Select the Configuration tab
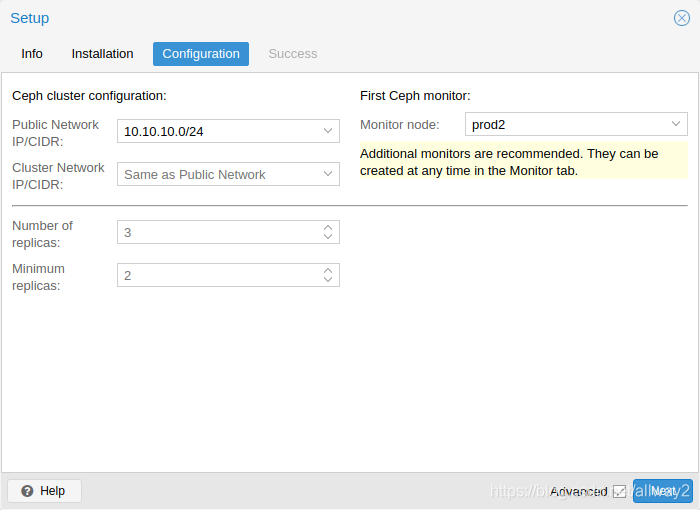This screenshot has width=700, height=510. (201, 54)
